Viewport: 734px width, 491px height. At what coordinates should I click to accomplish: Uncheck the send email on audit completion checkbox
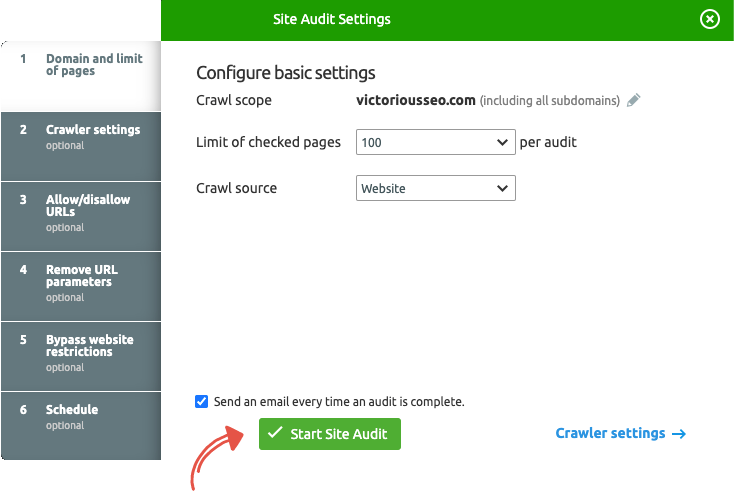coord(202,401)
